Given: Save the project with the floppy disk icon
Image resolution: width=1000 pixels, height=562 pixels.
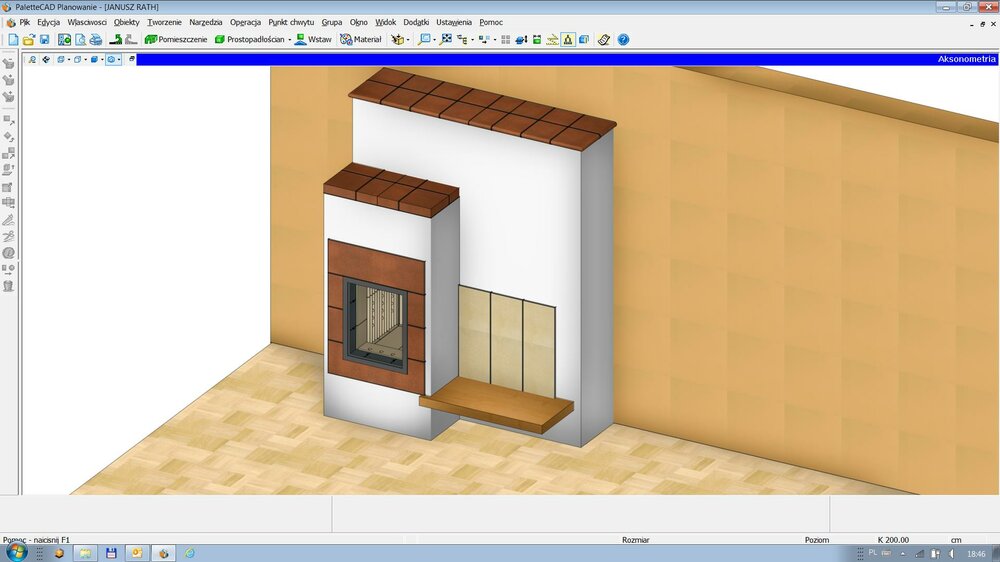Looking at the screenshot, I should pos(45,40).
